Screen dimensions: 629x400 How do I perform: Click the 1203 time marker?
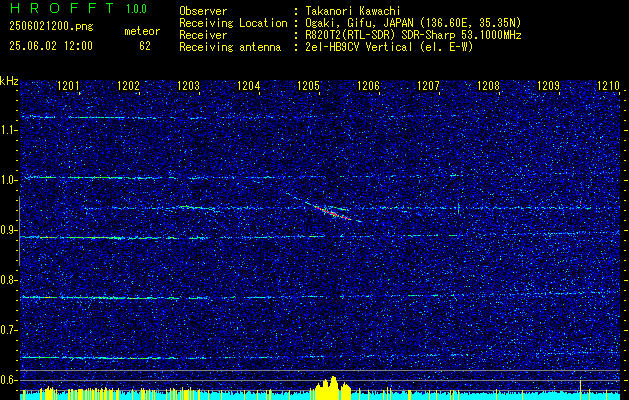pos(189,85)
